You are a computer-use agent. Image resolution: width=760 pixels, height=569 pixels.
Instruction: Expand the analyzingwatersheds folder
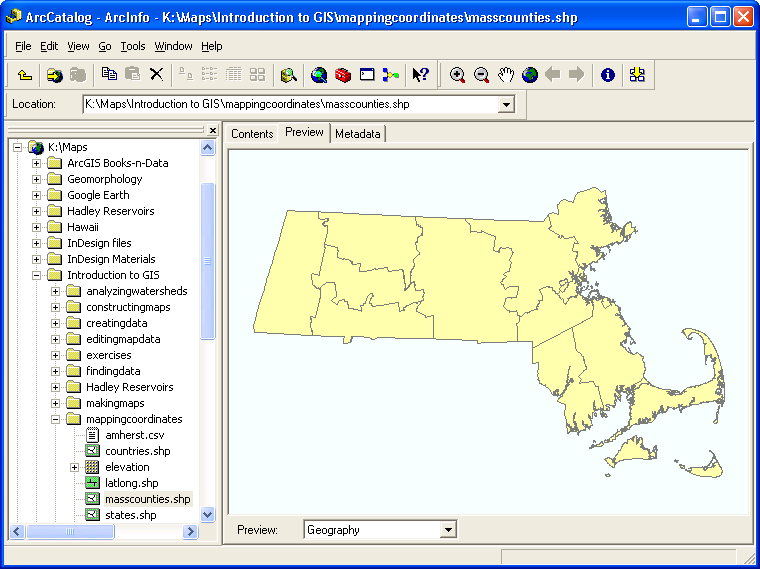pos(55,291)
